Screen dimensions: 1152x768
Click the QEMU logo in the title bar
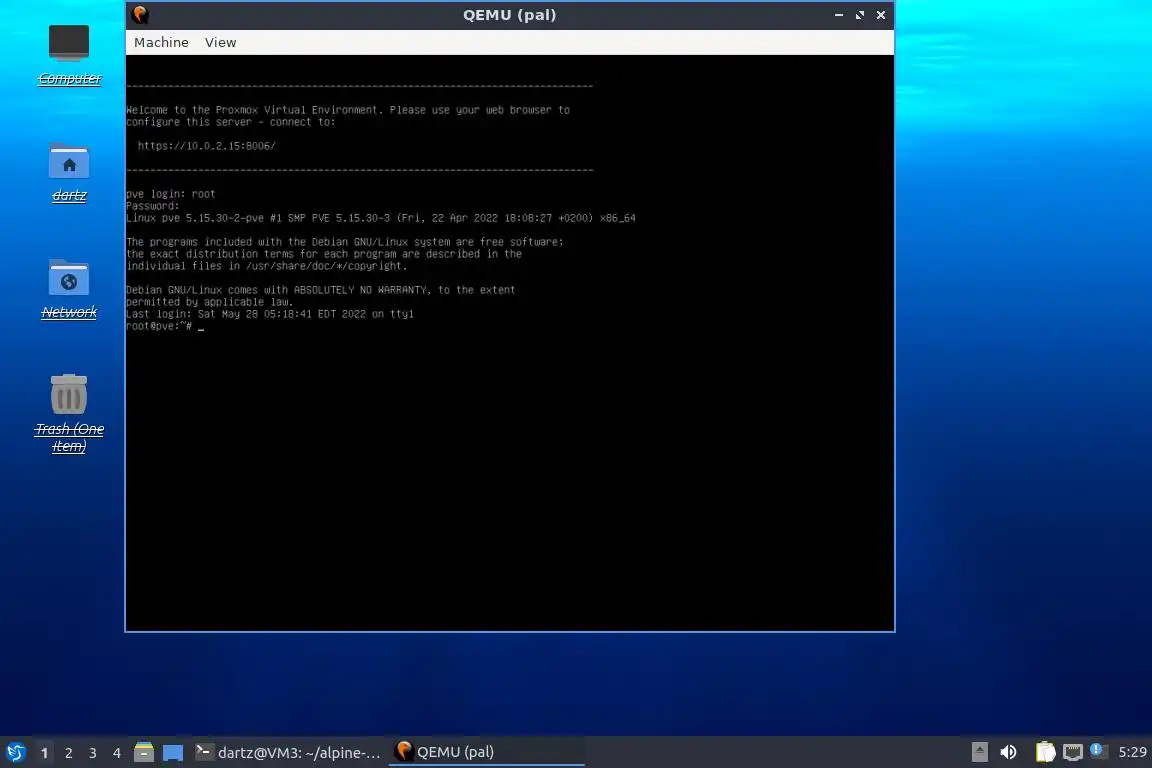140,15
